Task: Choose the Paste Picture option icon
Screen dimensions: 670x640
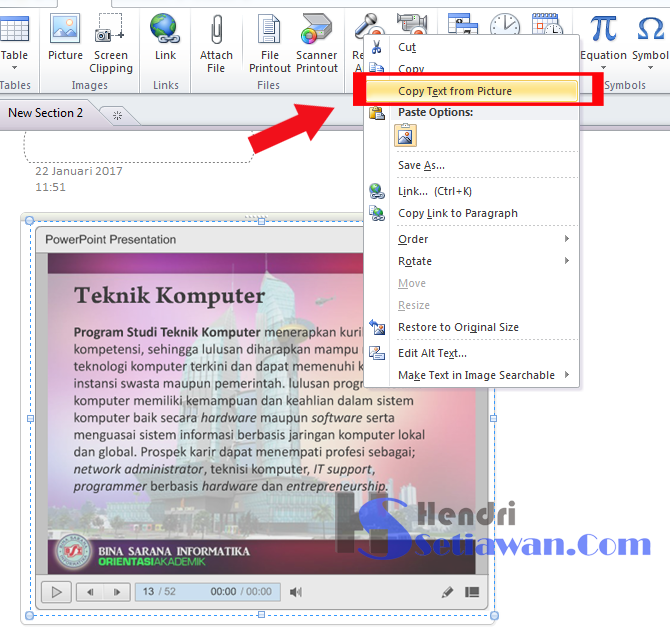Action: [405, 135]
